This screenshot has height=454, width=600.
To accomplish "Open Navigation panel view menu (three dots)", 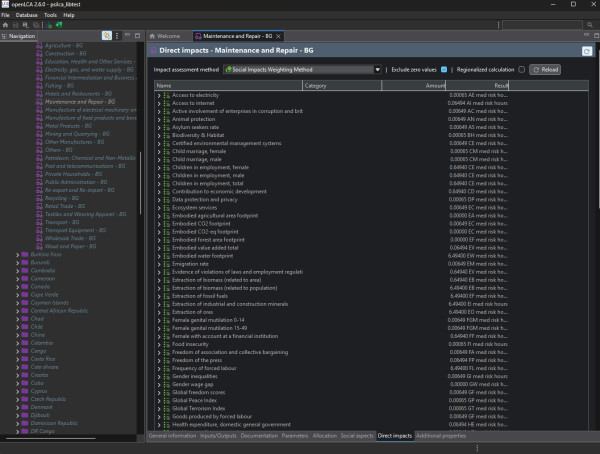I will tap(117, 35).
